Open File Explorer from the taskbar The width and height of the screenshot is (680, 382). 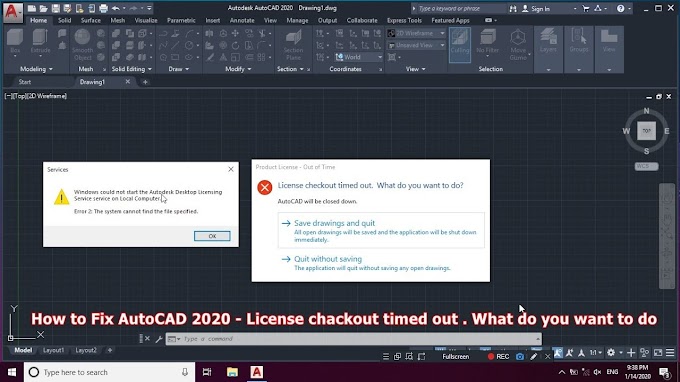[232, 372]
